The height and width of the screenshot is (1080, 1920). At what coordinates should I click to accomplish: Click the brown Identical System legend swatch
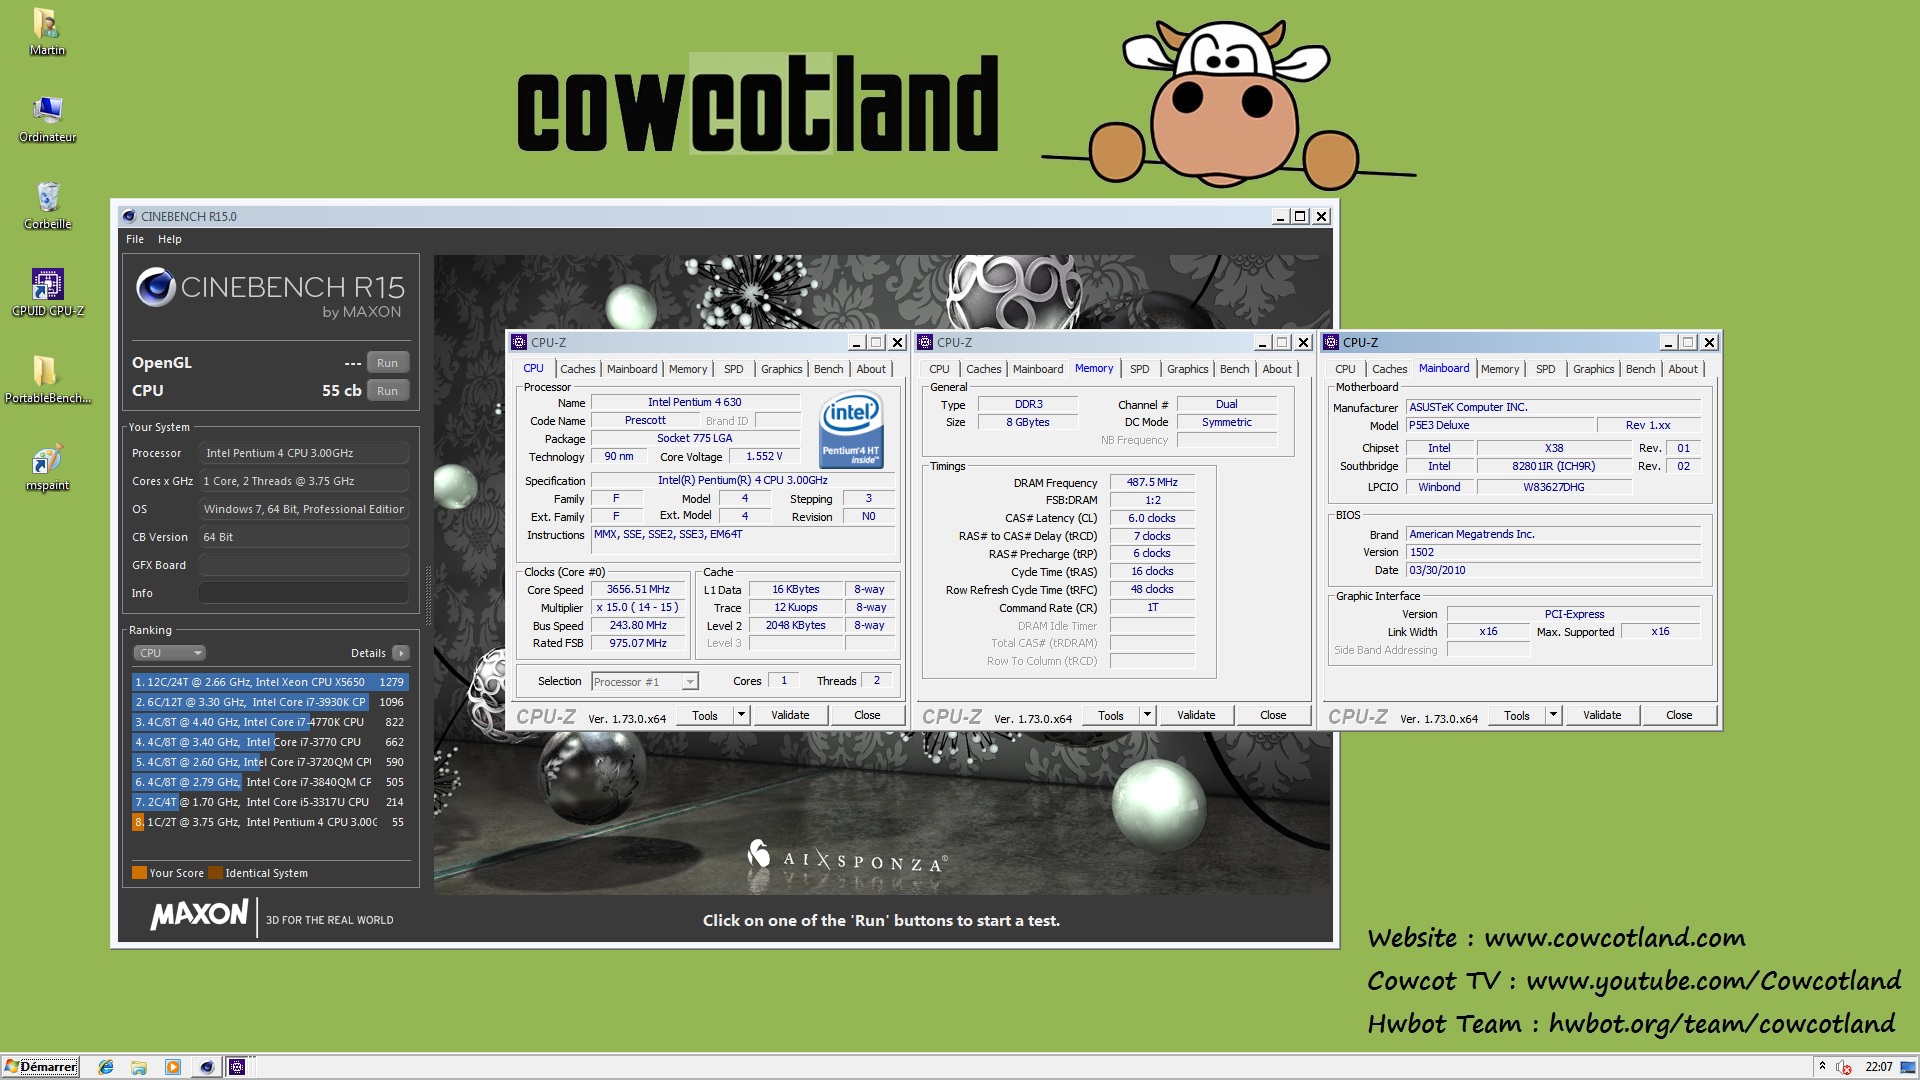(215, 873)
